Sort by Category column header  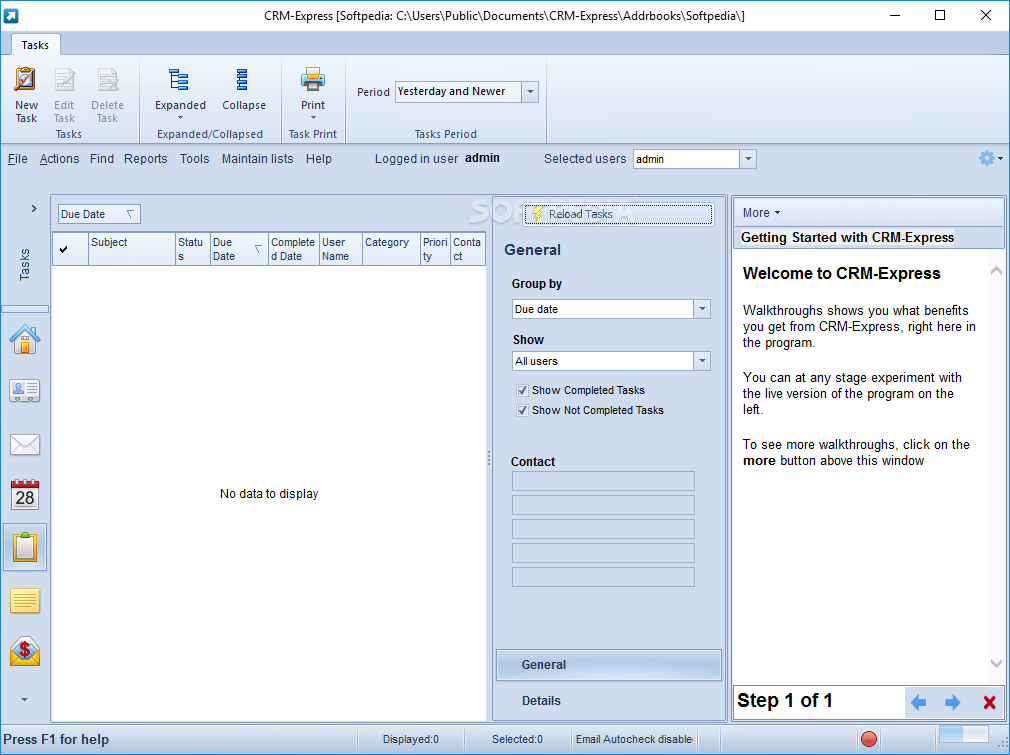point(391,249)
